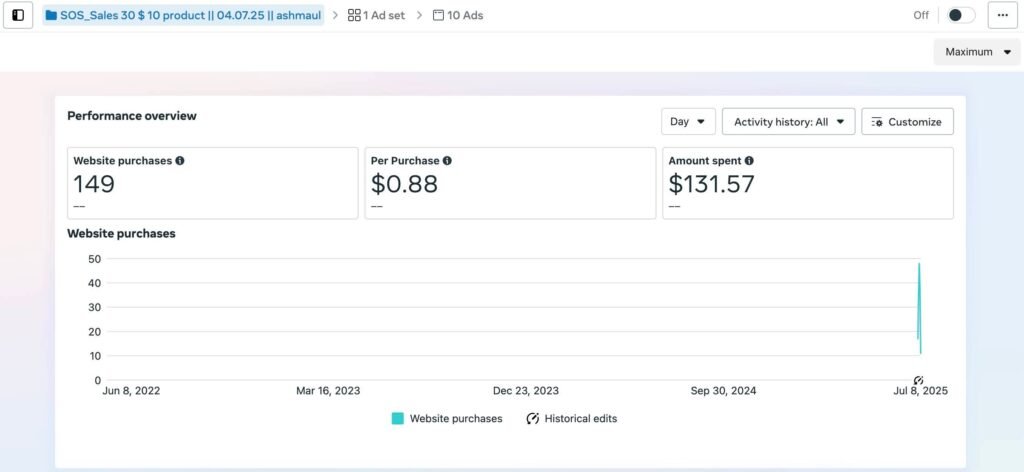
Task: Click the Mar 16, 2023 axis label
Action: coord(328,391)
